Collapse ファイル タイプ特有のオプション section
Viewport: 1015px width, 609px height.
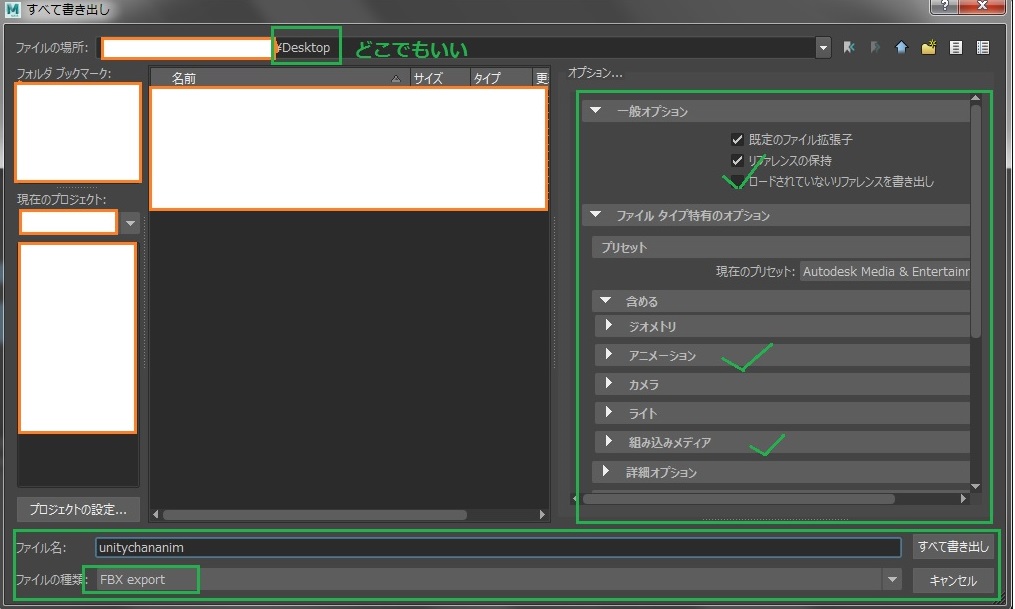(596, 215)
